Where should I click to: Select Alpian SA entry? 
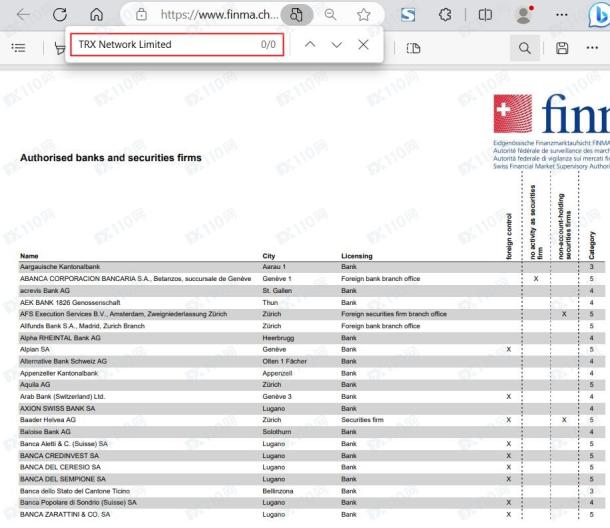(x=35, y=349)
